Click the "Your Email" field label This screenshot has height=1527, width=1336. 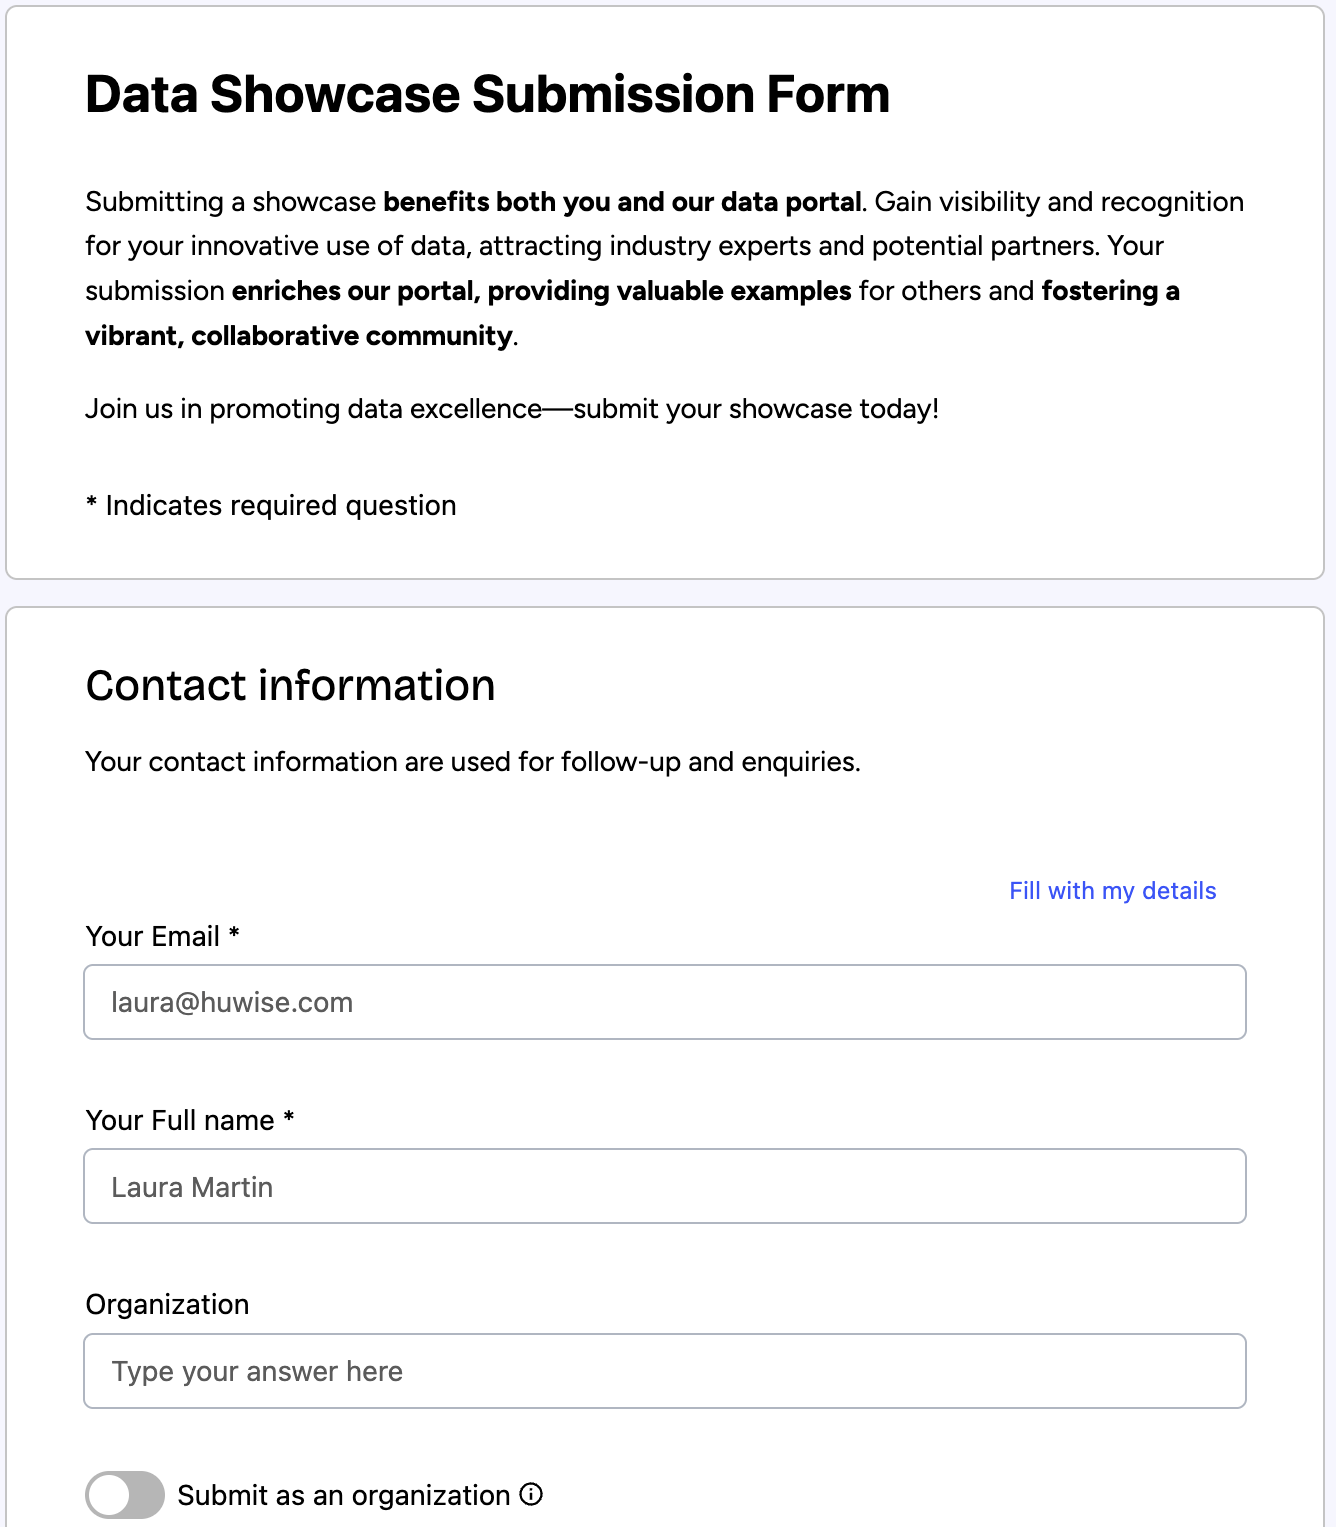click(152, 936)
